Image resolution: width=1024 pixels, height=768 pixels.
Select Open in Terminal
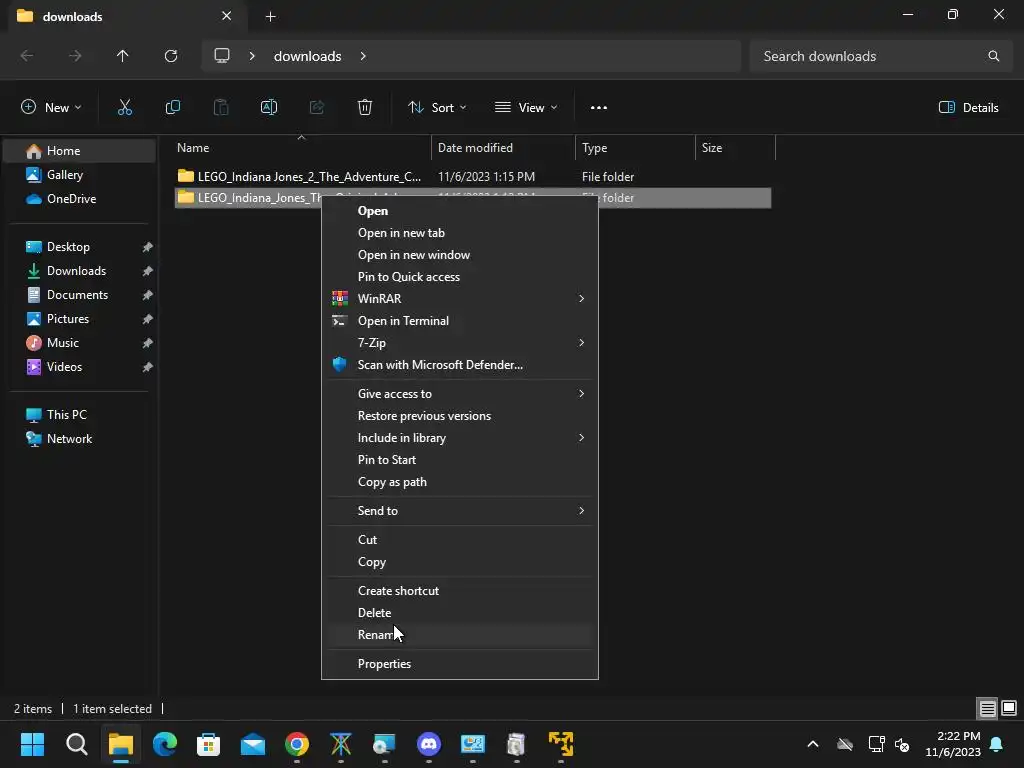tap(459, 321)
